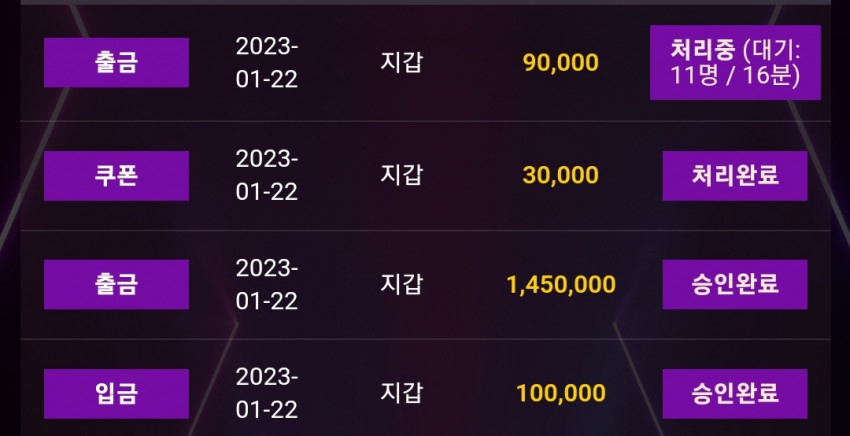Open the 쿠폰 transaction type label
The image size is (850, 436).
[116, 176]
